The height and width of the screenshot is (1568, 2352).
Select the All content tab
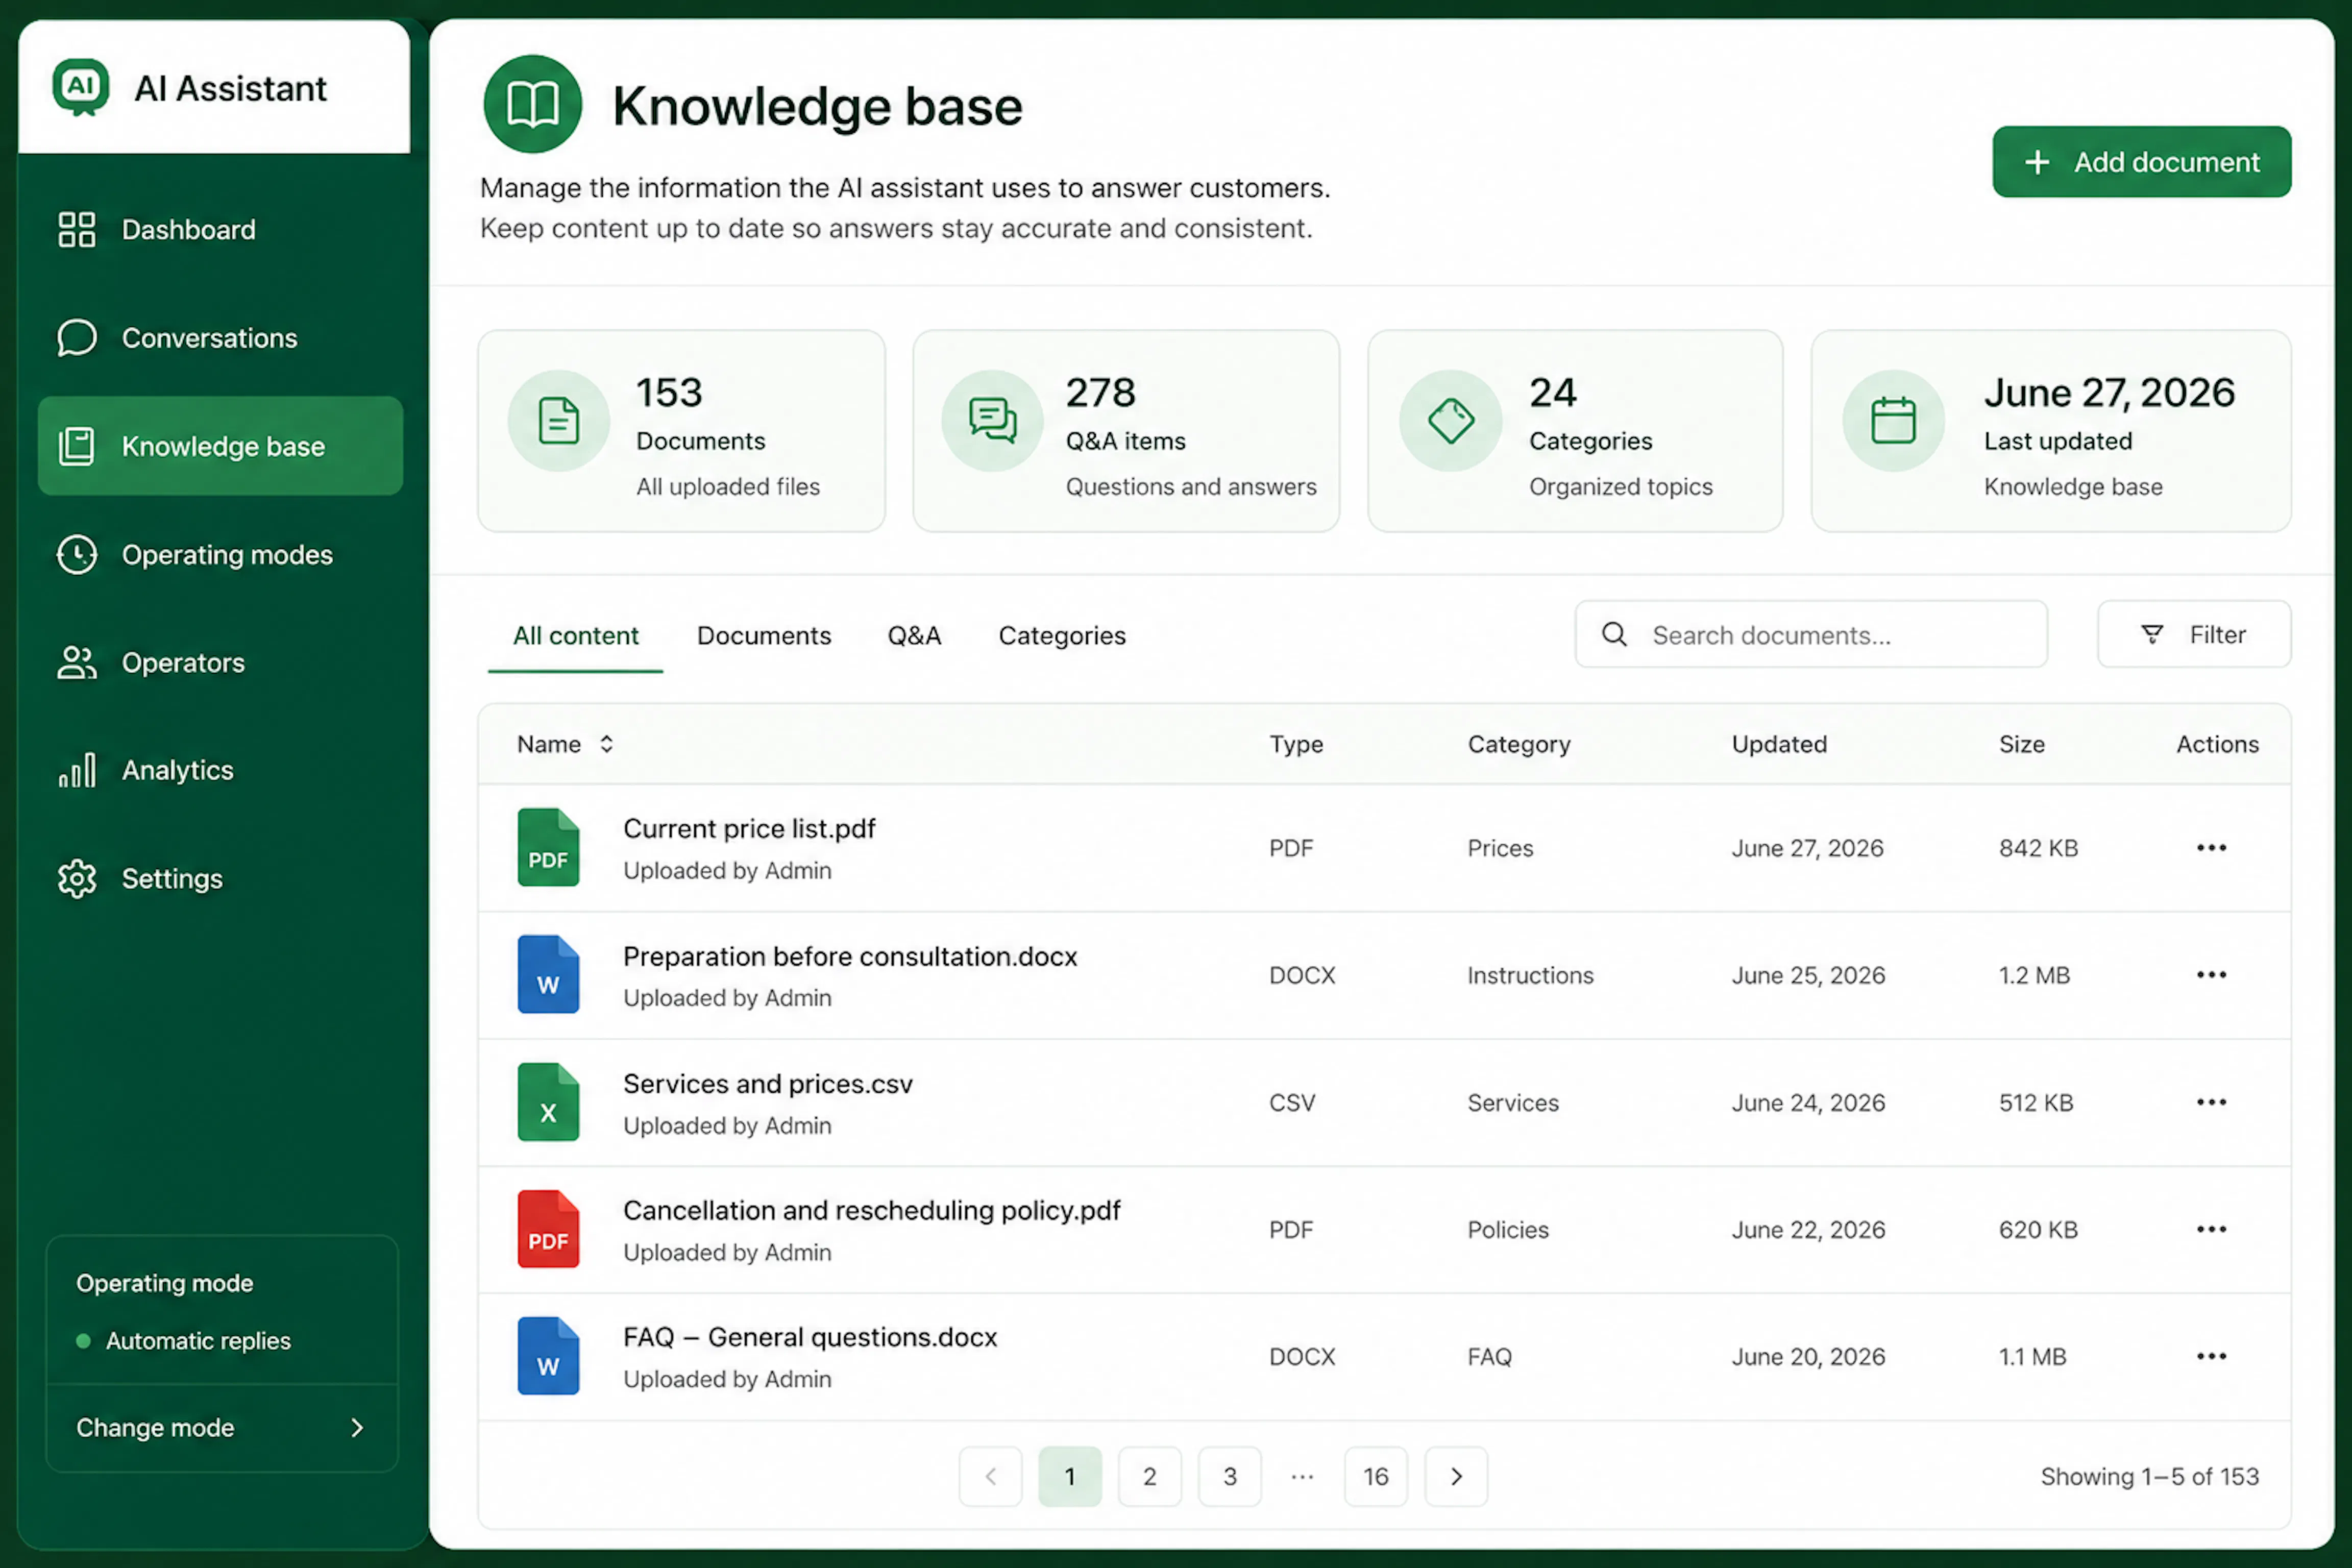(x=575, y=636)
